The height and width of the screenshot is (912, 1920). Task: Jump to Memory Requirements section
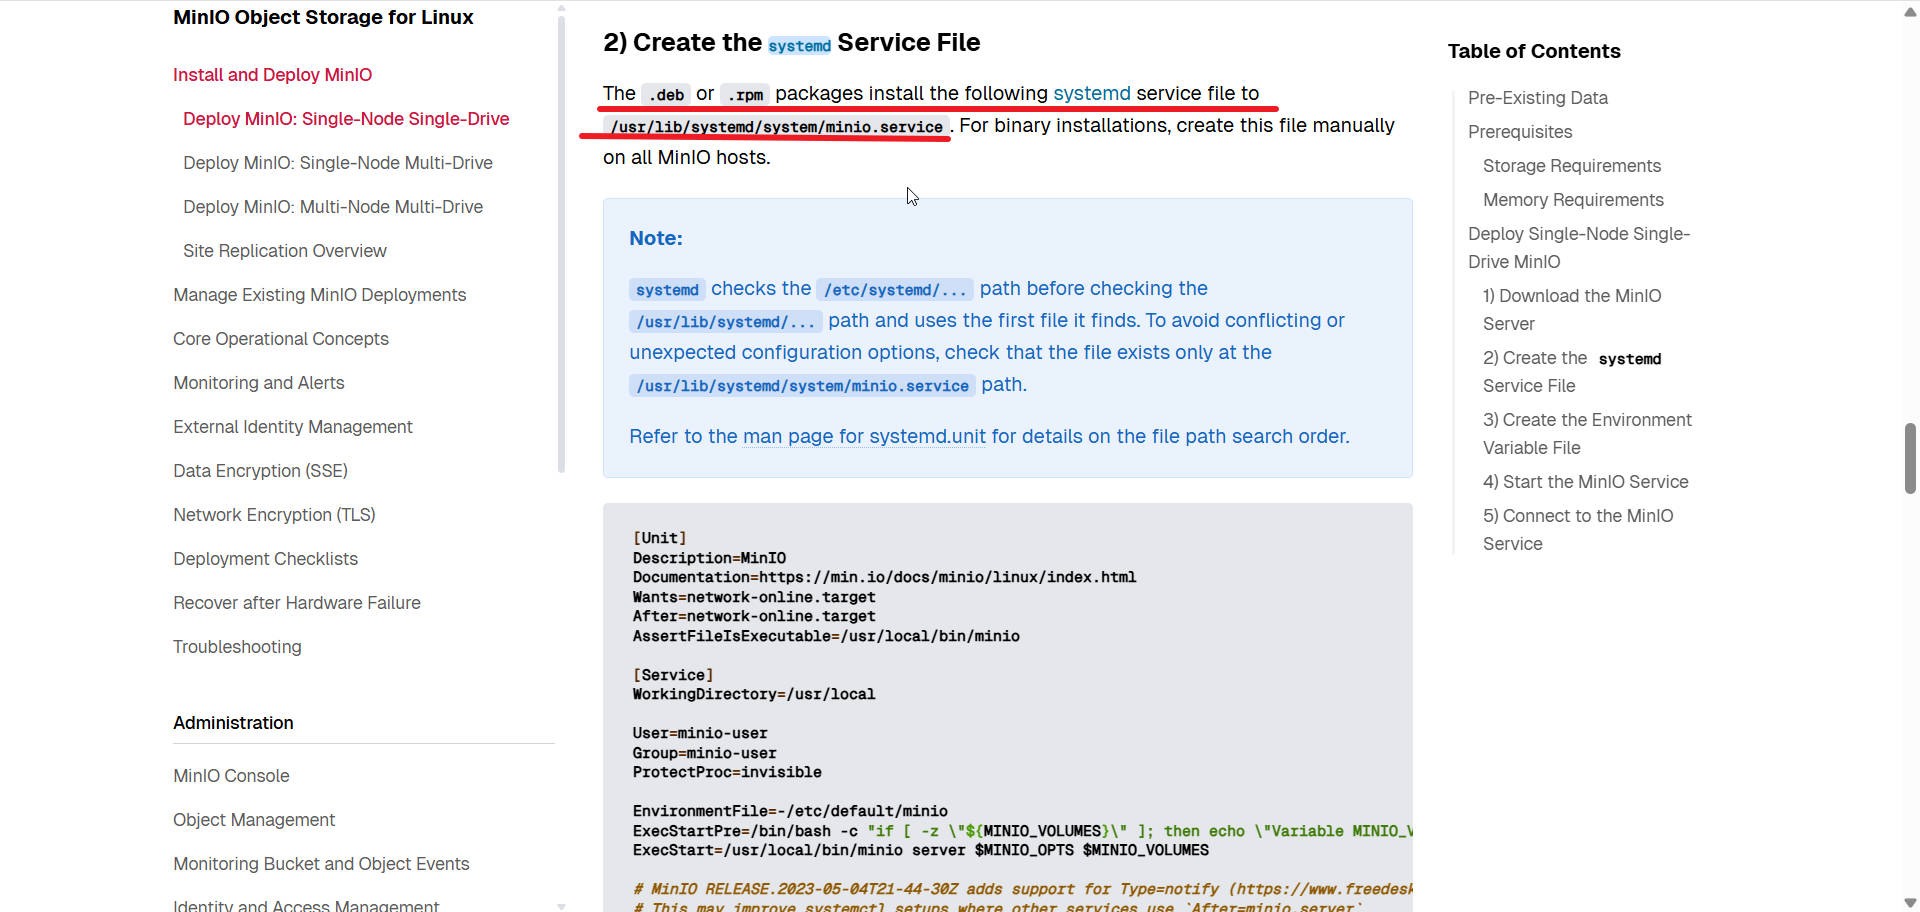click(x=1573, y=200)
